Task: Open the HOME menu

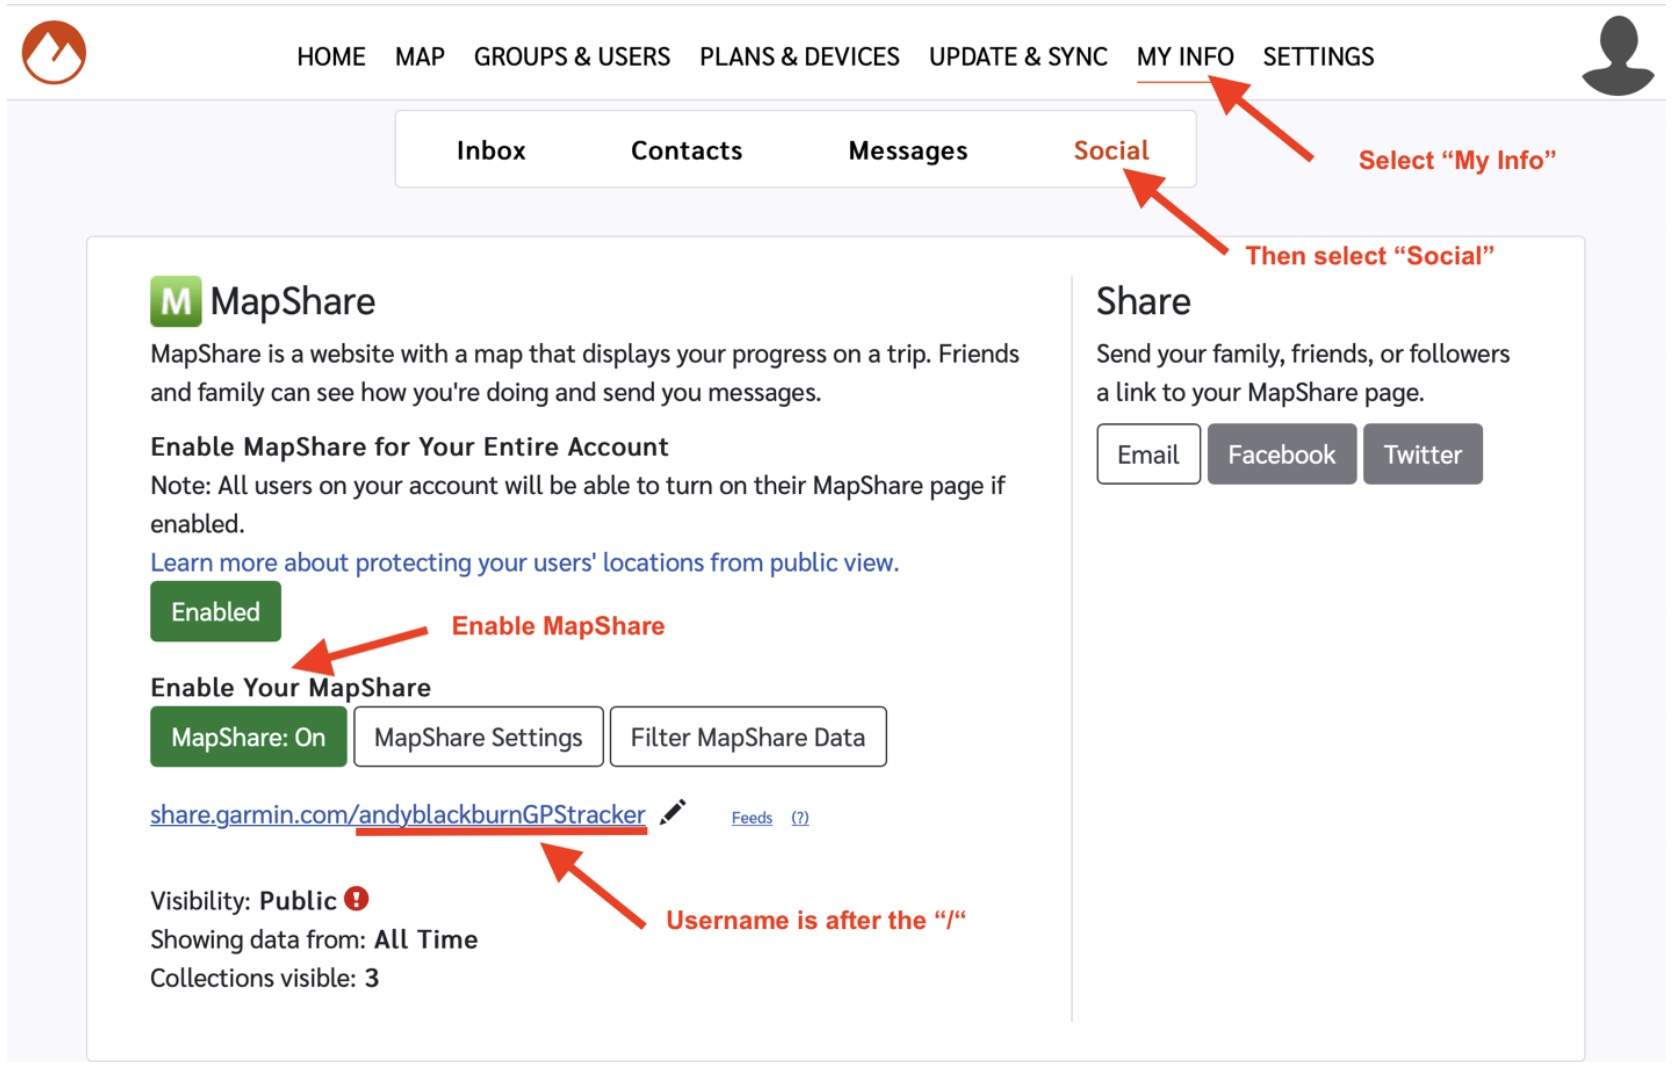Action: coord(331,57)
